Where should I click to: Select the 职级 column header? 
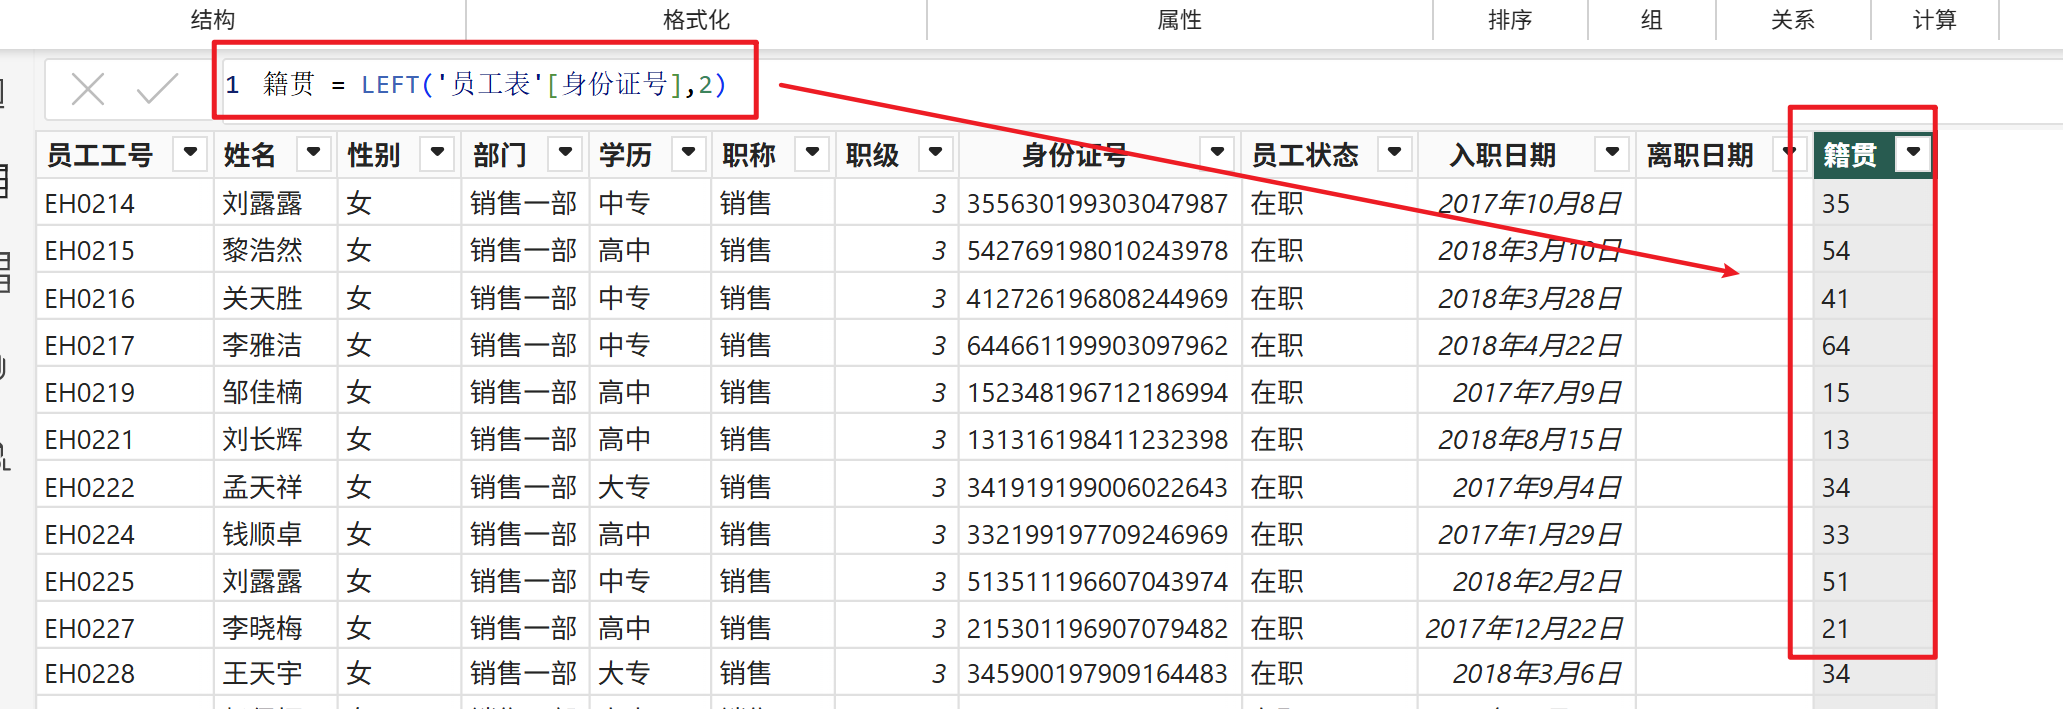[x=872, y=155]
